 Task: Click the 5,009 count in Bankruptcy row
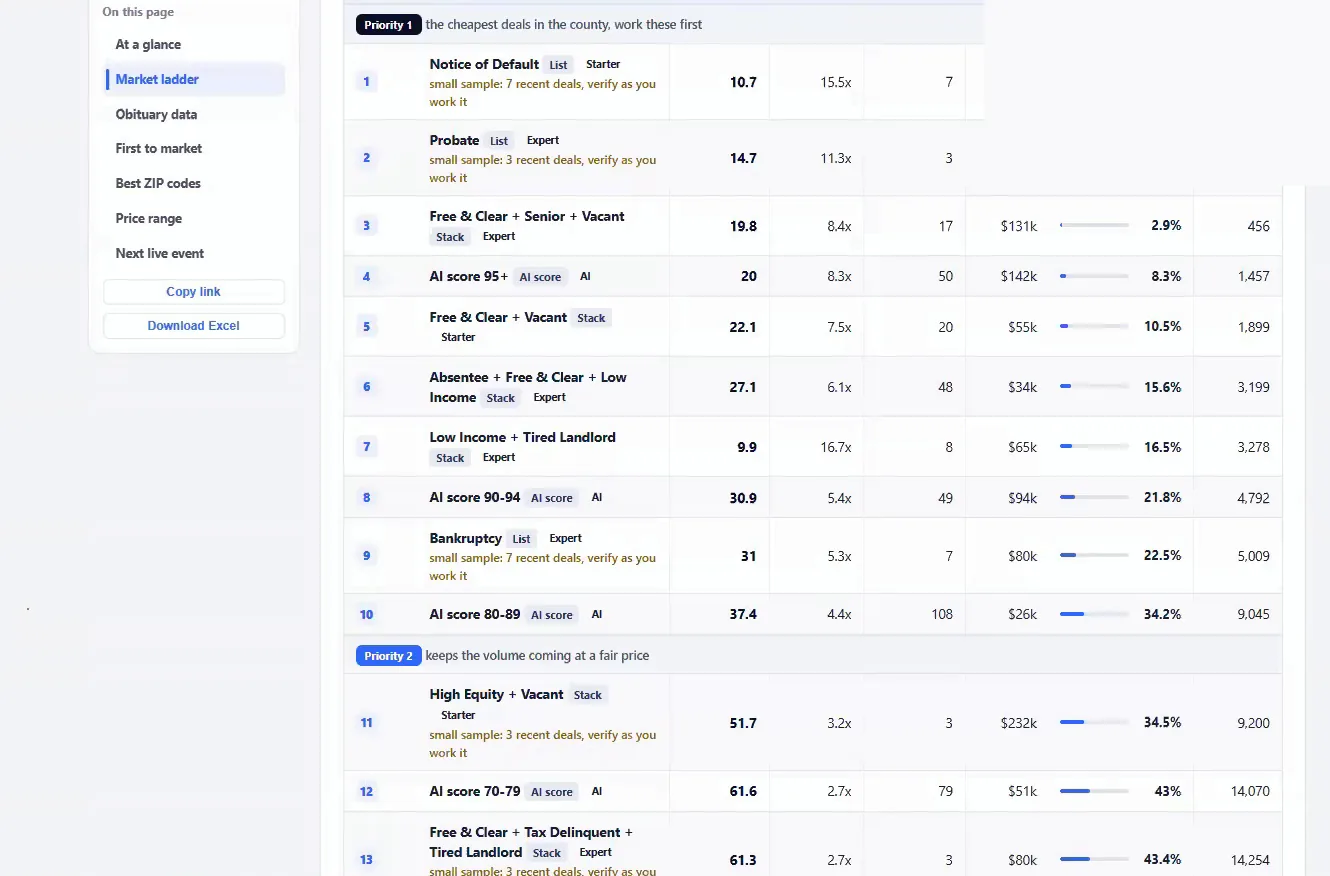point(1253,556)
